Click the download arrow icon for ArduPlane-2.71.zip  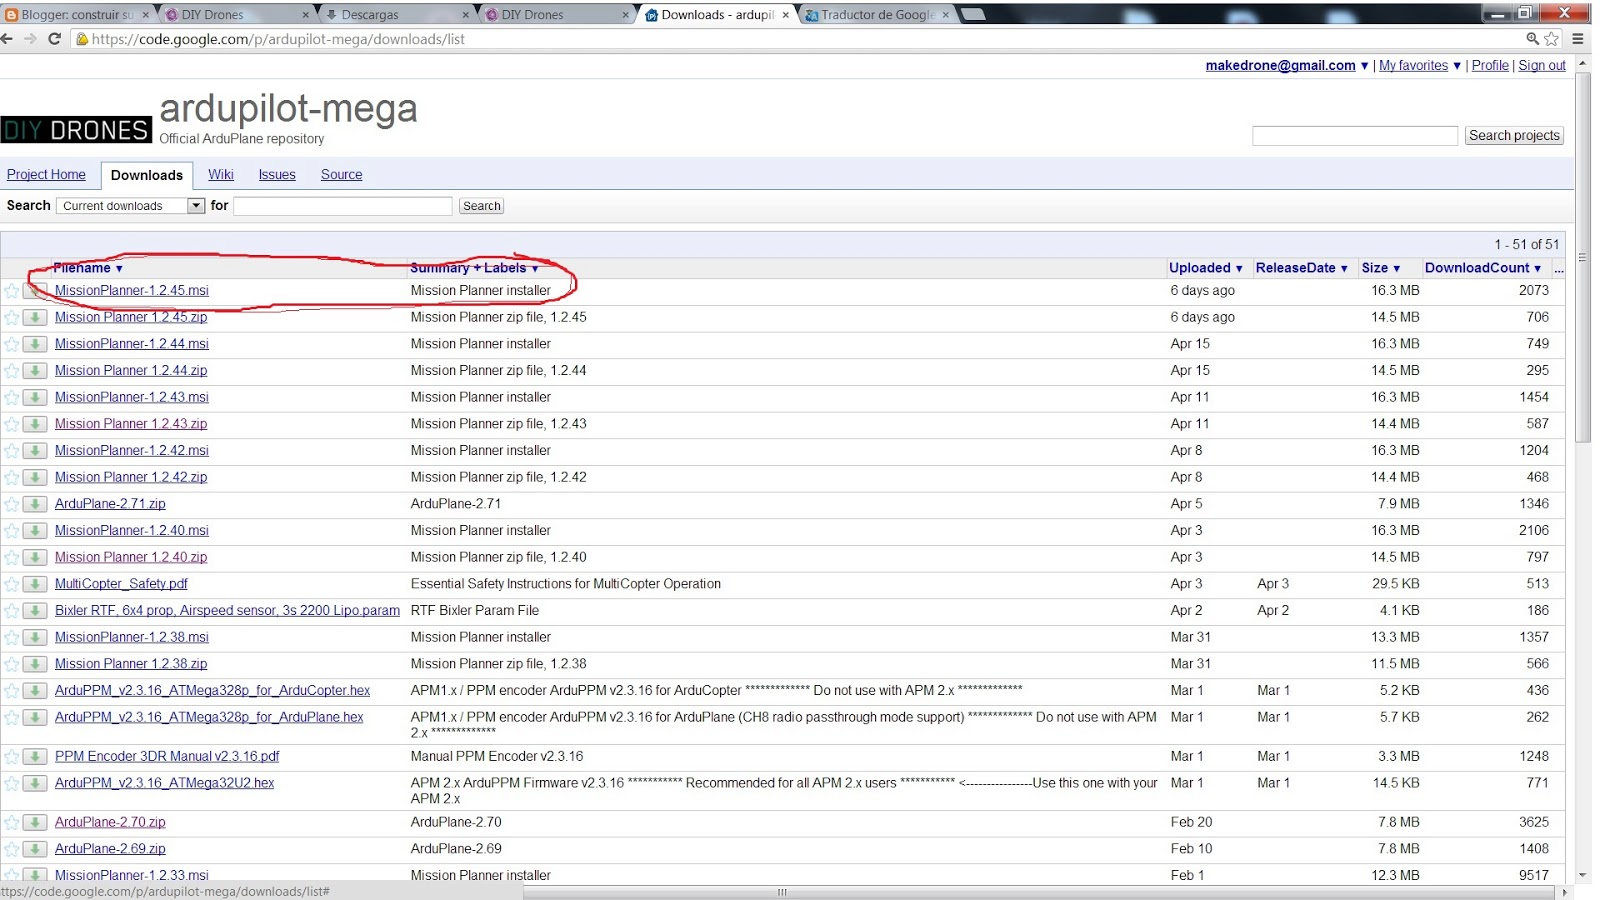[x=35, y=504]
